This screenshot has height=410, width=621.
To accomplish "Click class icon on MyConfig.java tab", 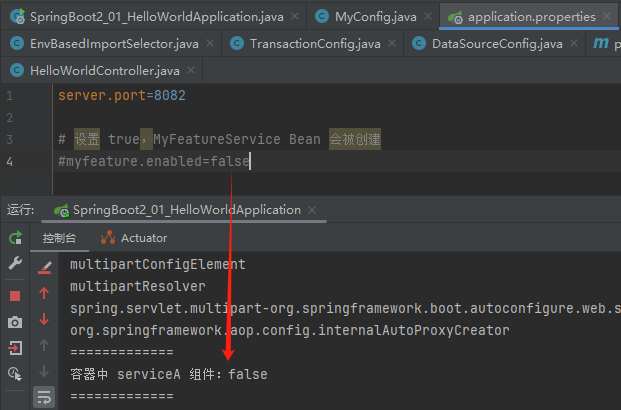I will click(x=322, y=16).
